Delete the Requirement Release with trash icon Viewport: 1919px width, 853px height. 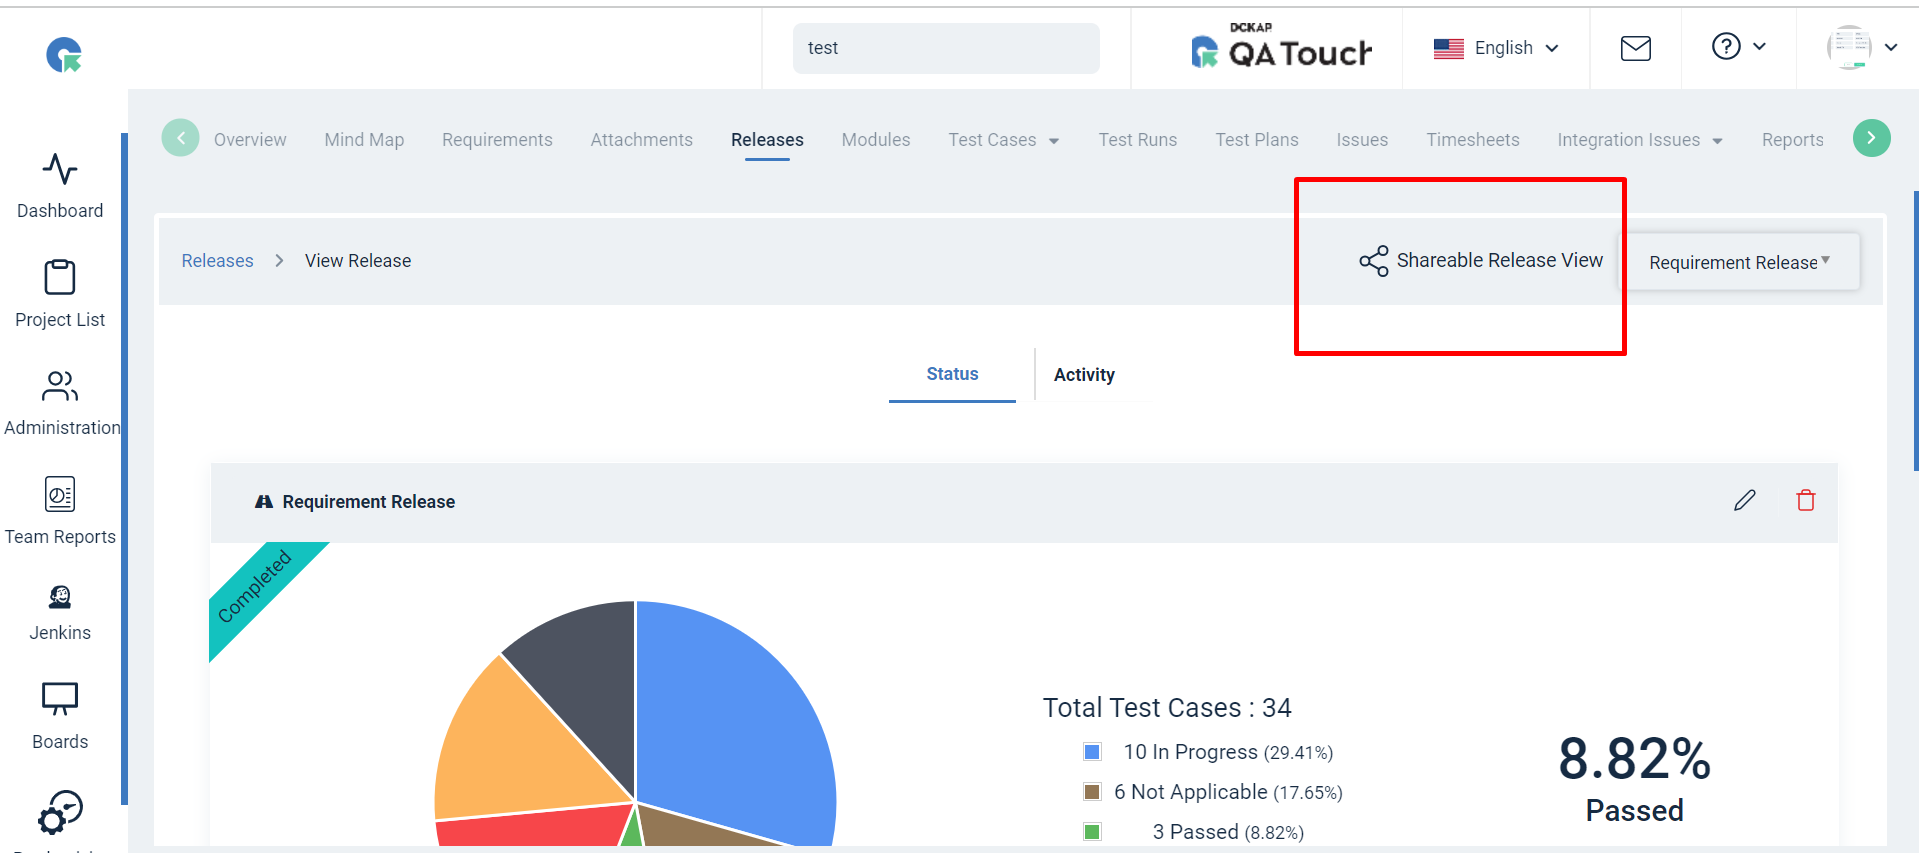pyautogui.click(x=1806, y=500)
